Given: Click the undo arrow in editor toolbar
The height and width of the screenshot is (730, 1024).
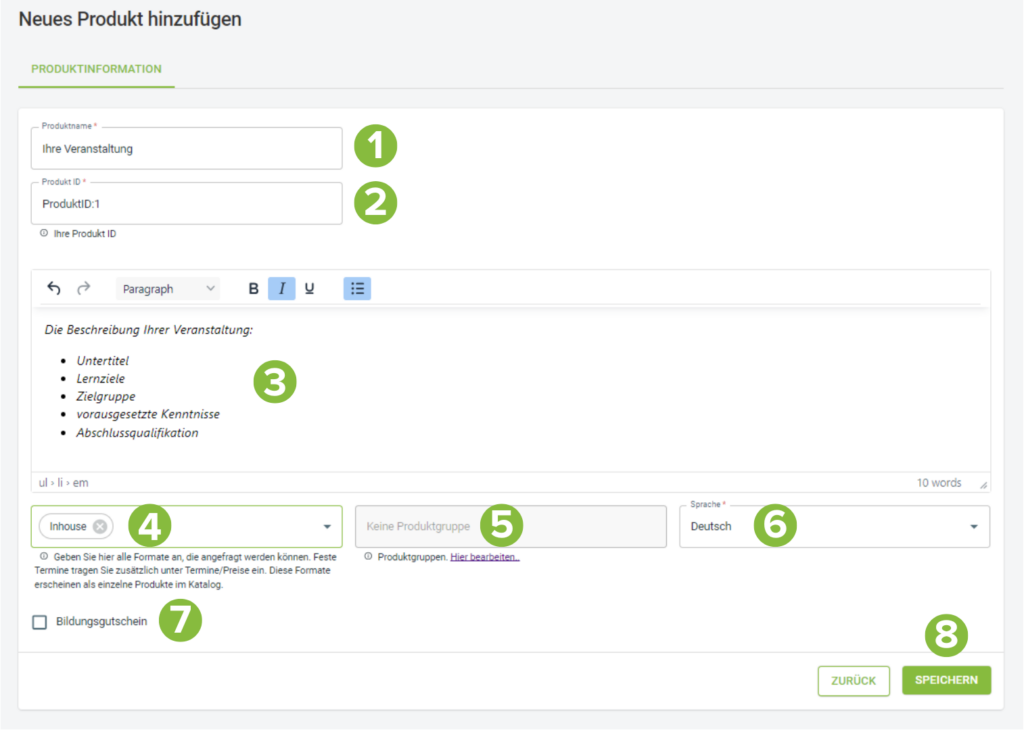Looking at the screenshot, I should [54, 289].
